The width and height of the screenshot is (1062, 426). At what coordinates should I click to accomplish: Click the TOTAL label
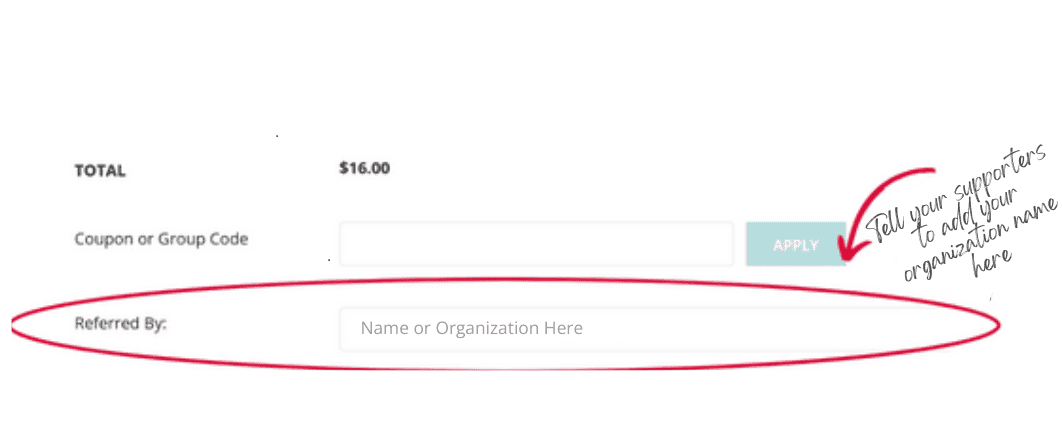click(100, 171)
